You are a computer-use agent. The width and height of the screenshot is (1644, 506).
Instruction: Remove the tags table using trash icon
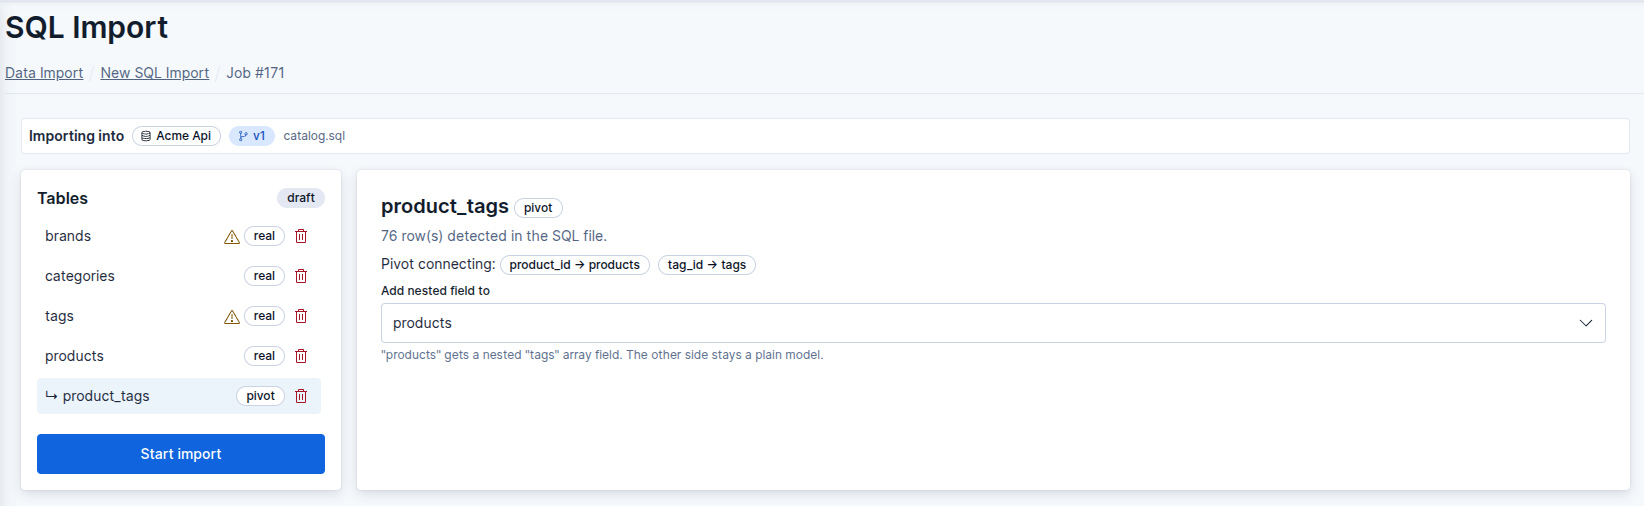coord(301,316)
